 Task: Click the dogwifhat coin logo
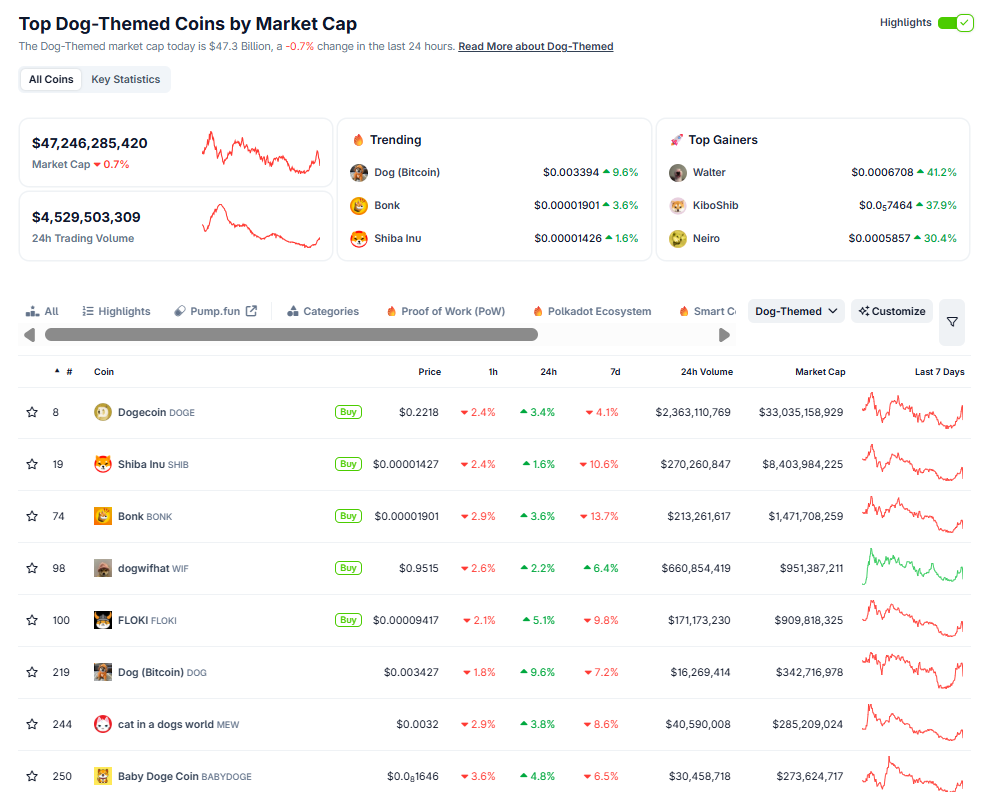coord(103,568)
